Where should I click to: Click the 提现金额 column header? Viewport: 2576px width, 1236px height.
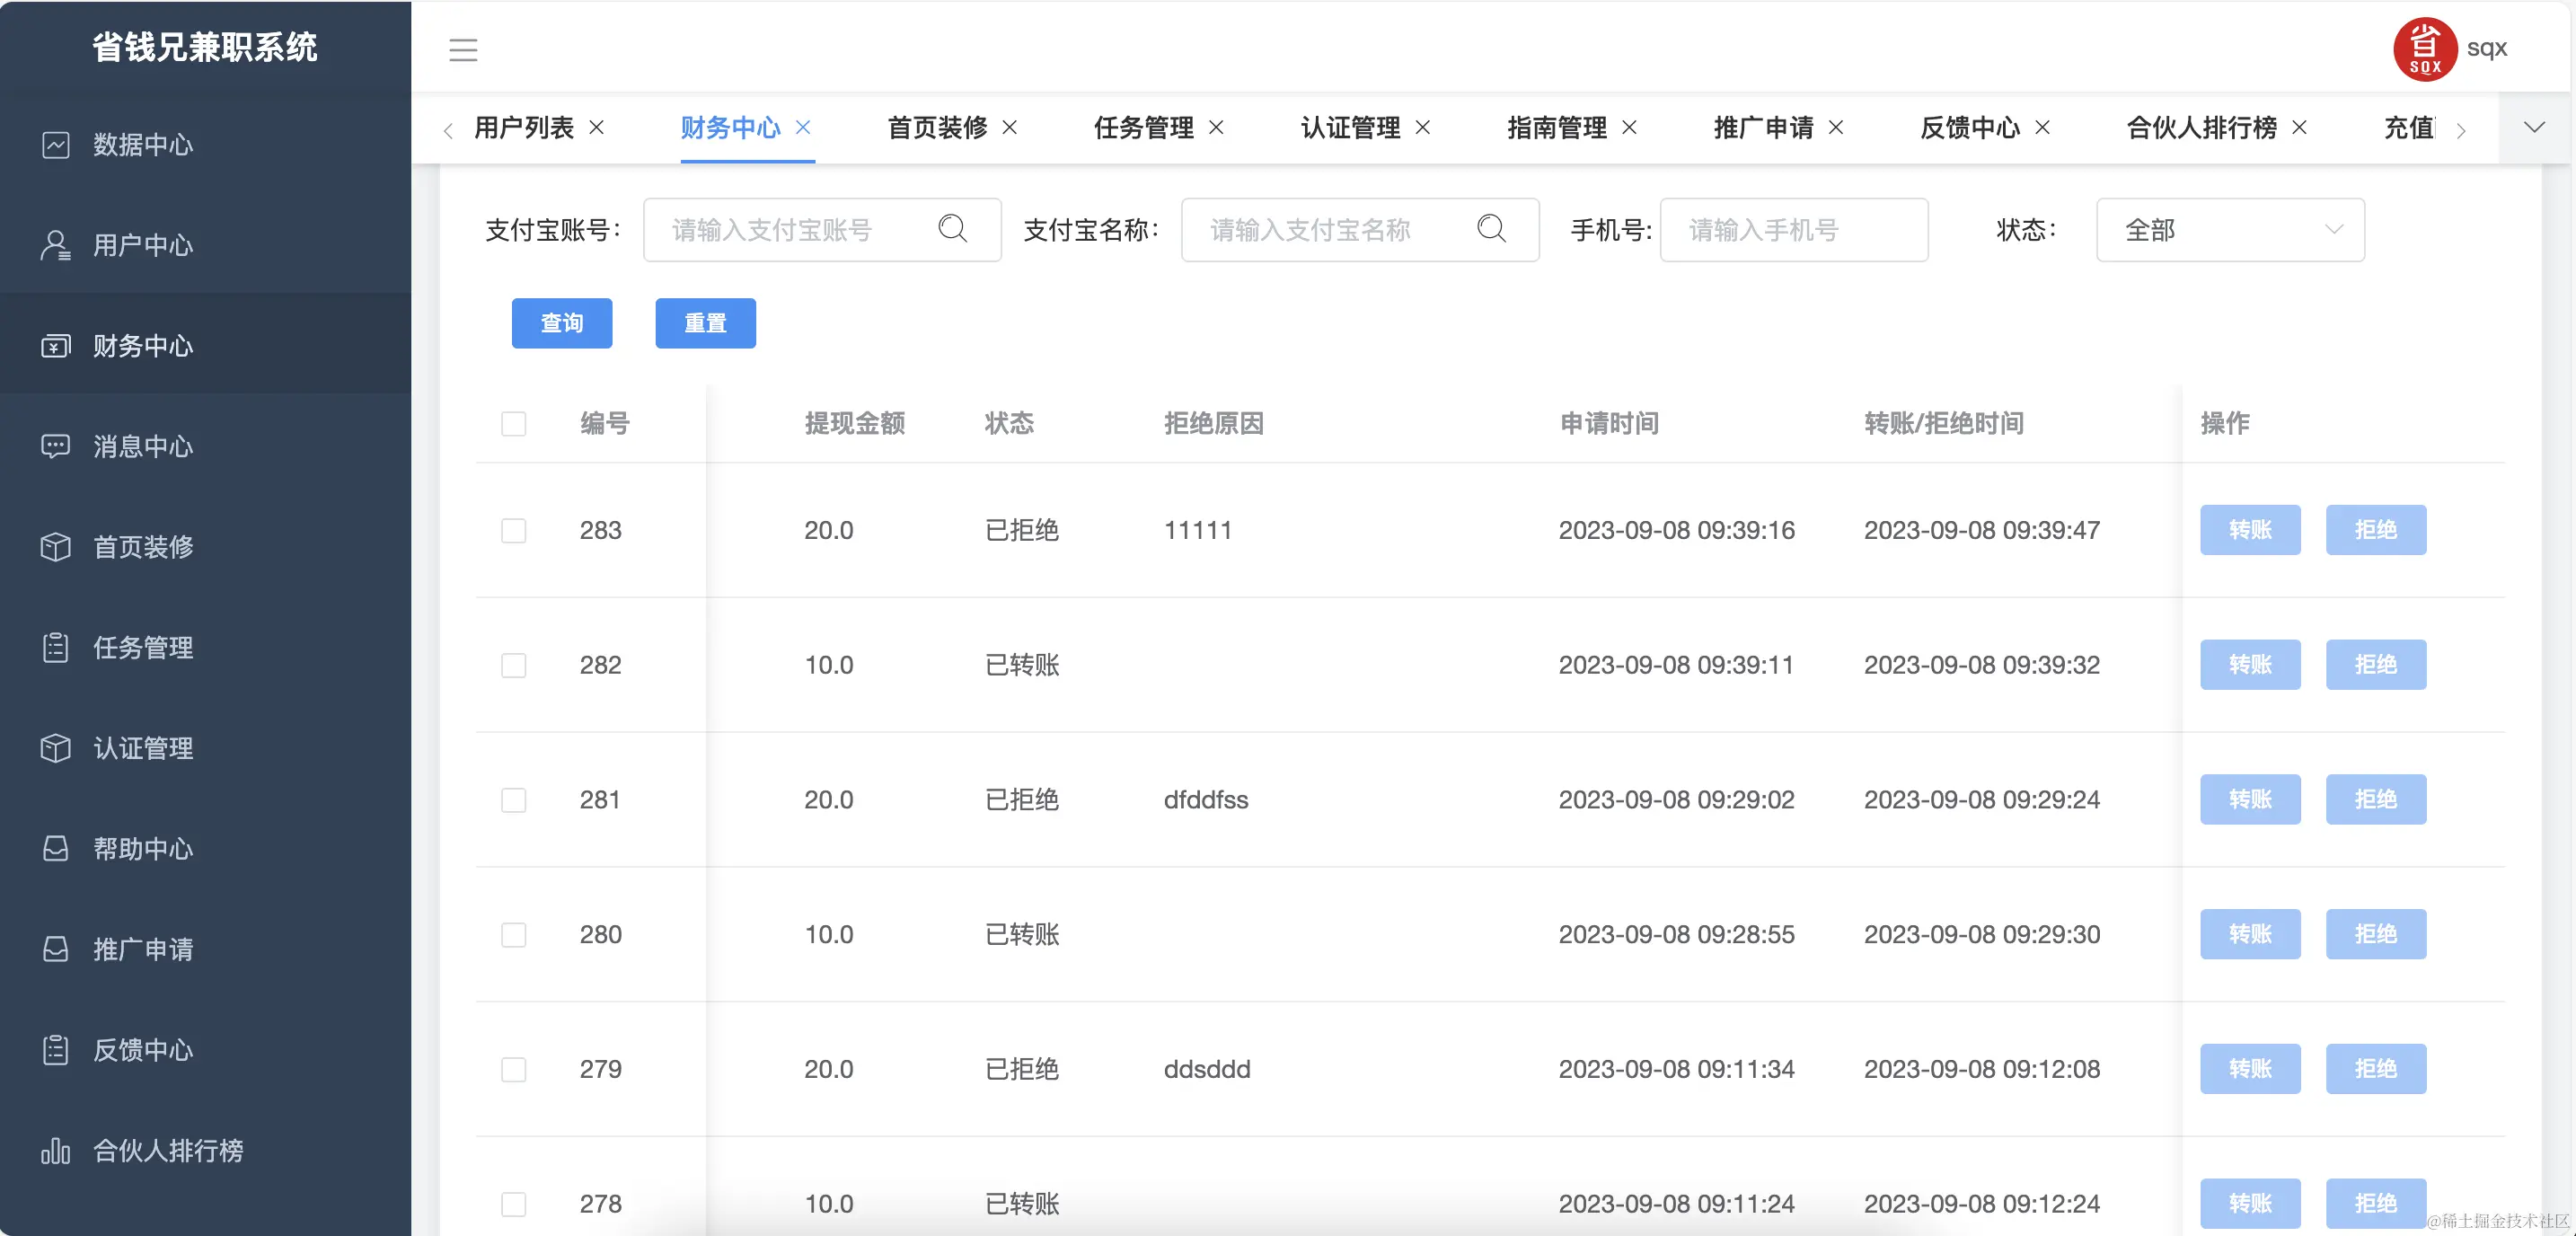coord(855,423)
